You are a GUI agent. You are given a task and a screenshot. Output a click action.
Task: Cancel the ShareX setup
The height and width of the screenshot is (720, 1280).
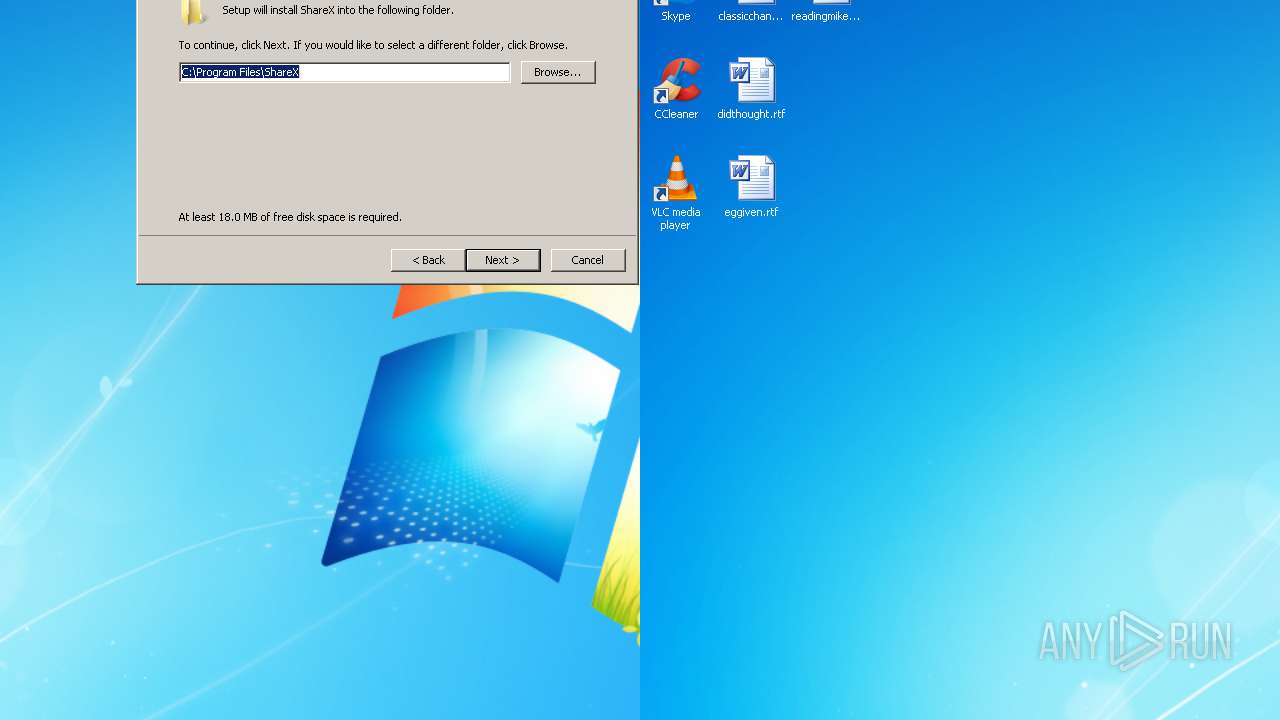coord(587,260)
